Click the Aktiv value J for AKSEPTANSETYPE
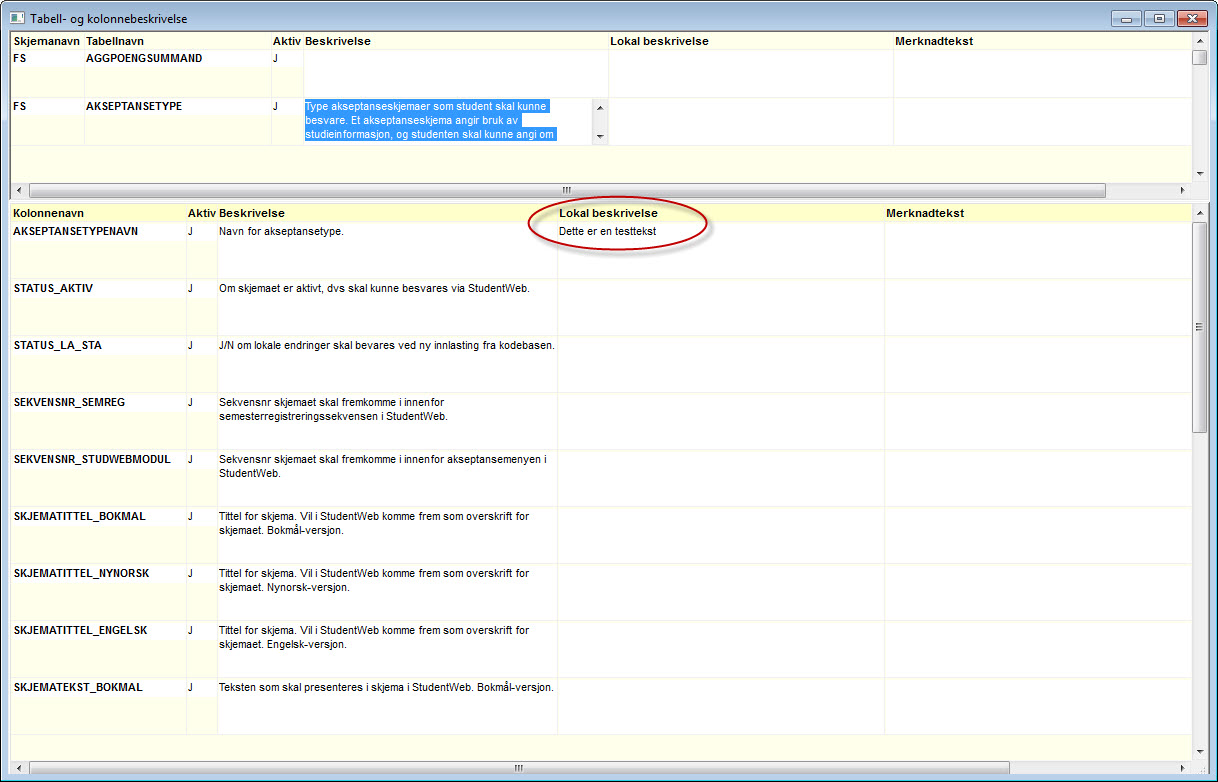Image resolution: width=1218 pixels, height=782 pixels. point(276,106)
